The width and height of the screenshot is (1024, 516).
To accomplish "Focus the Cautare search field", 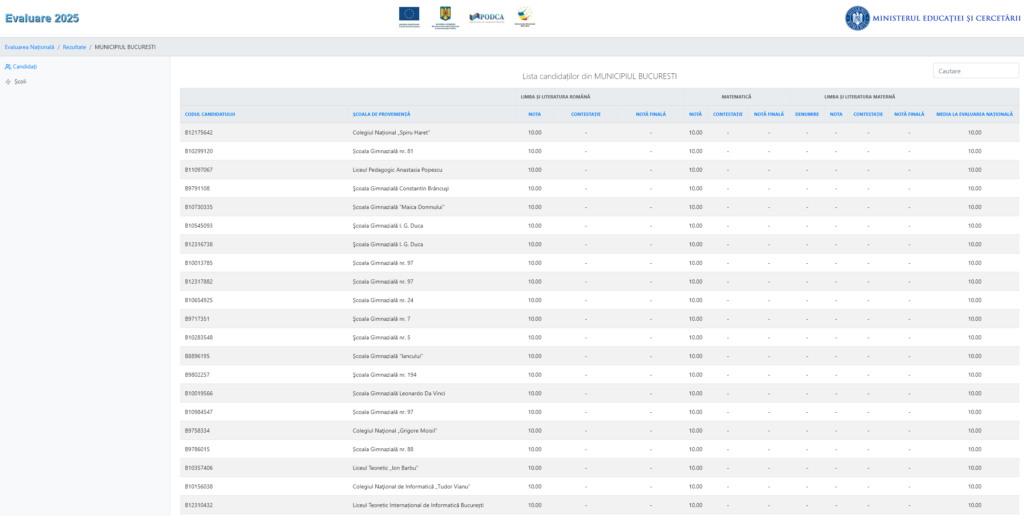I will tap(976, 71).
